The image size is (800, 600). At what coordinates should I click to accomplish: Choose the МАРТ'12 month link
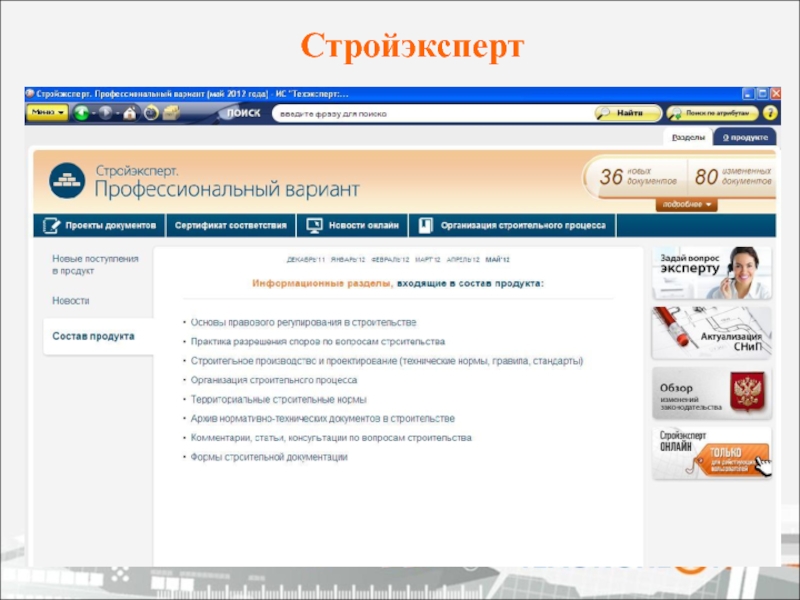[x=428, y=260]
